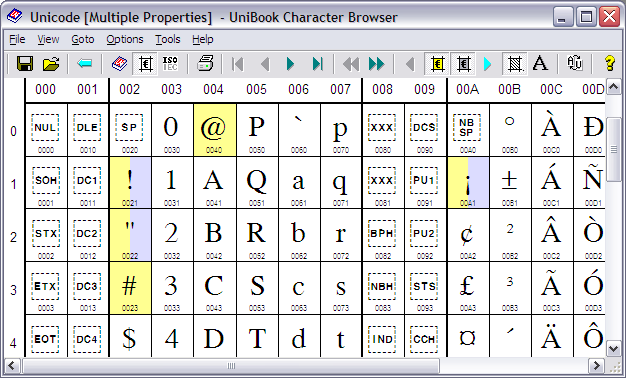Go to last page arrow icon
The width and height of the screenshot is (626, 378).
[x=318, y=64]
